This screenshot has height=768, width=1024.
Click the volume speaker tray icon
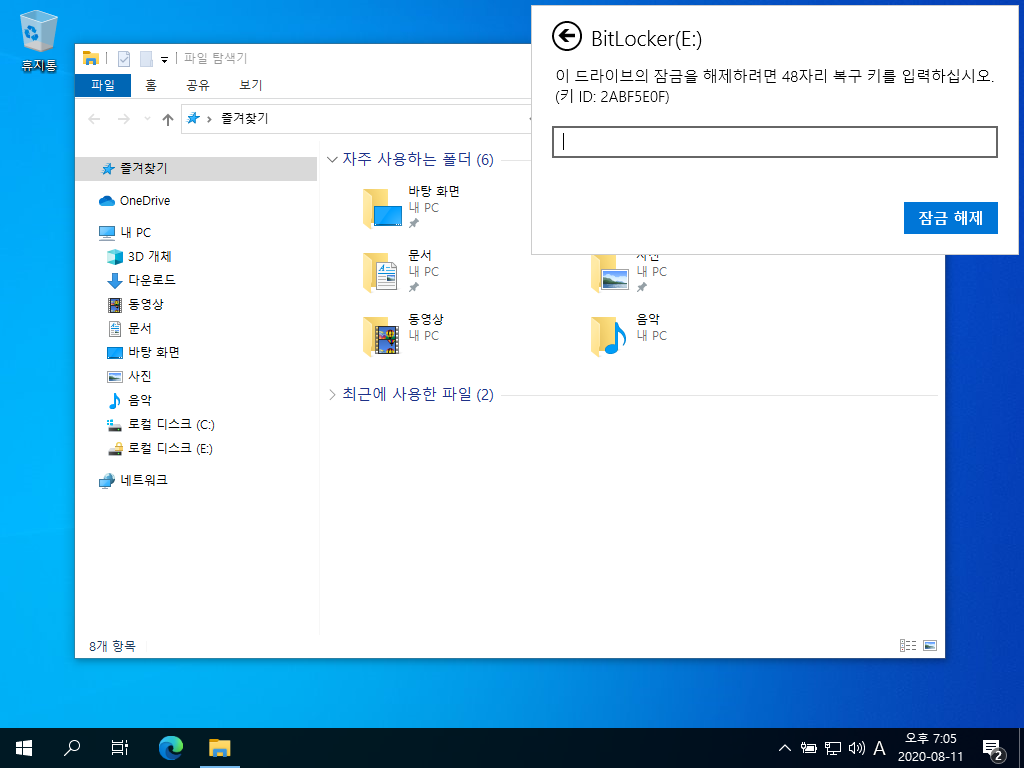click(856, 748)
